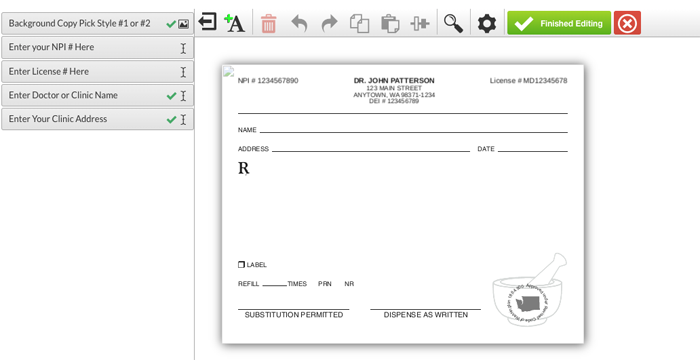Click mortar and pestle seal image

(x=529, y=290)
